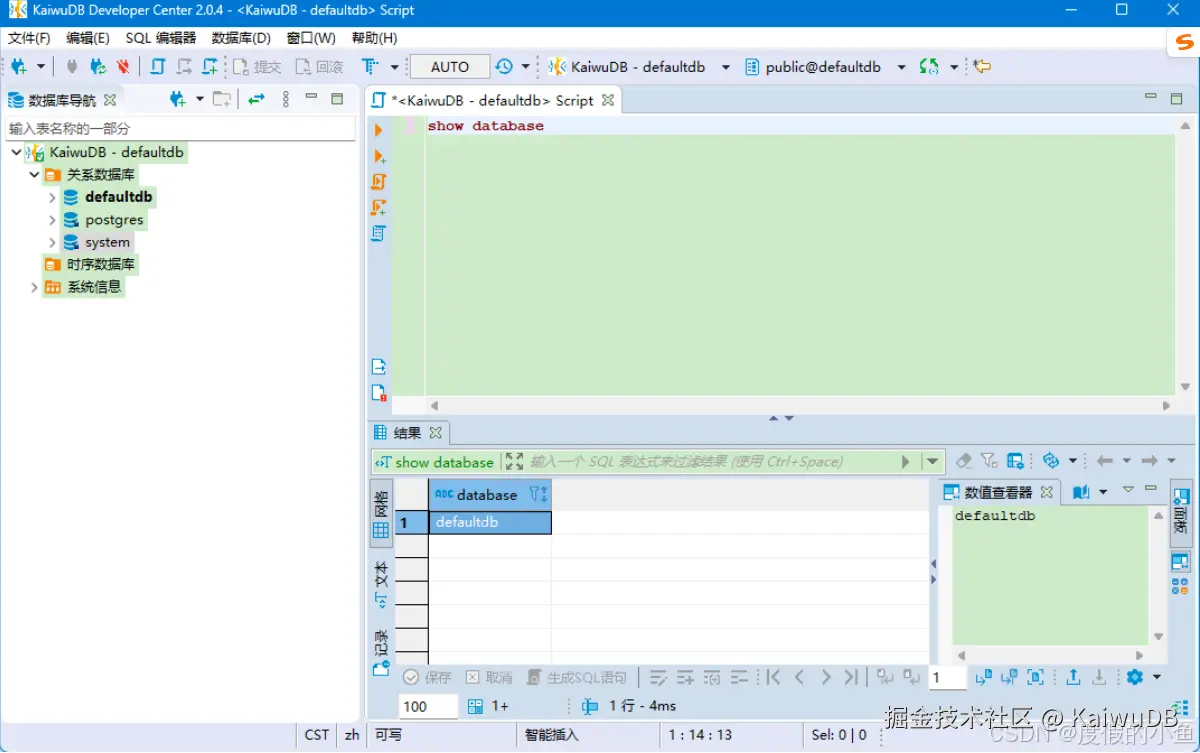The width and height of the screenshot is (1200, 753).
Task: Click the green refresh icon in main toolbar
Action: tap(929, 67)
